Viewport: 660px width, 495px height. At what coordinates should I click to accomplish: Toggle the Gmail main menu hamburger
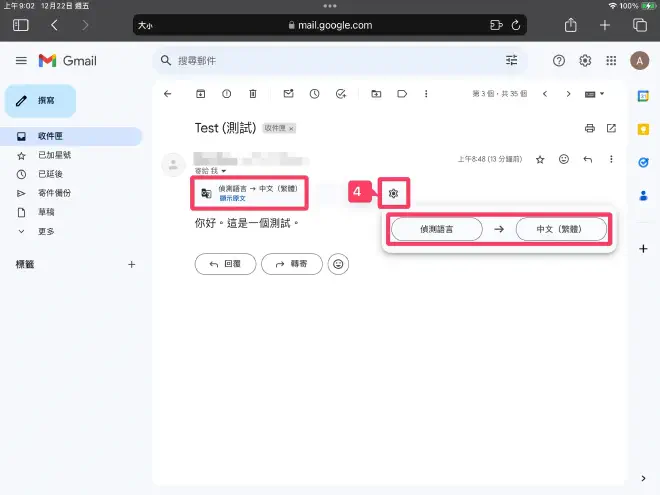coord(21,61)
